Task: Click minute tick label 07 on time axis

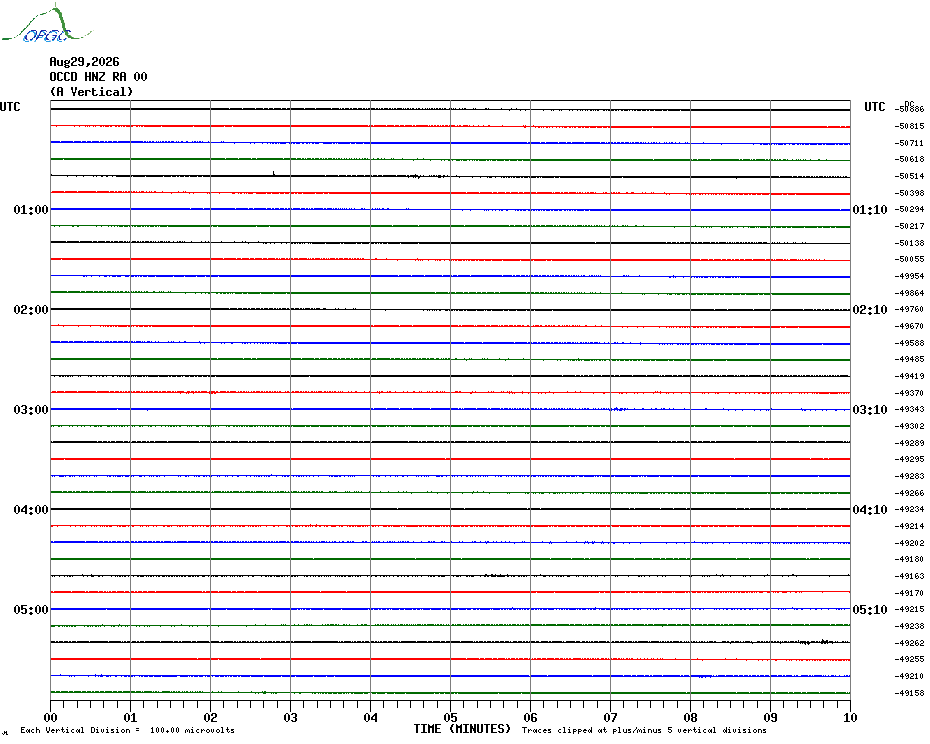Action: tap(610, 718)
